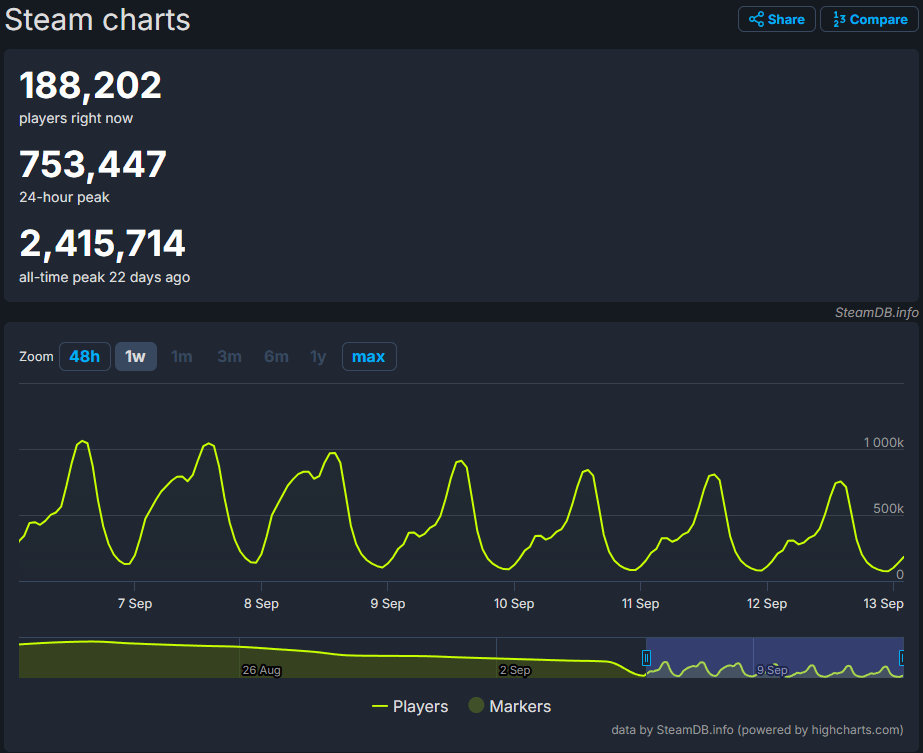Grab the left navigator range handle

tap(646, 657)
